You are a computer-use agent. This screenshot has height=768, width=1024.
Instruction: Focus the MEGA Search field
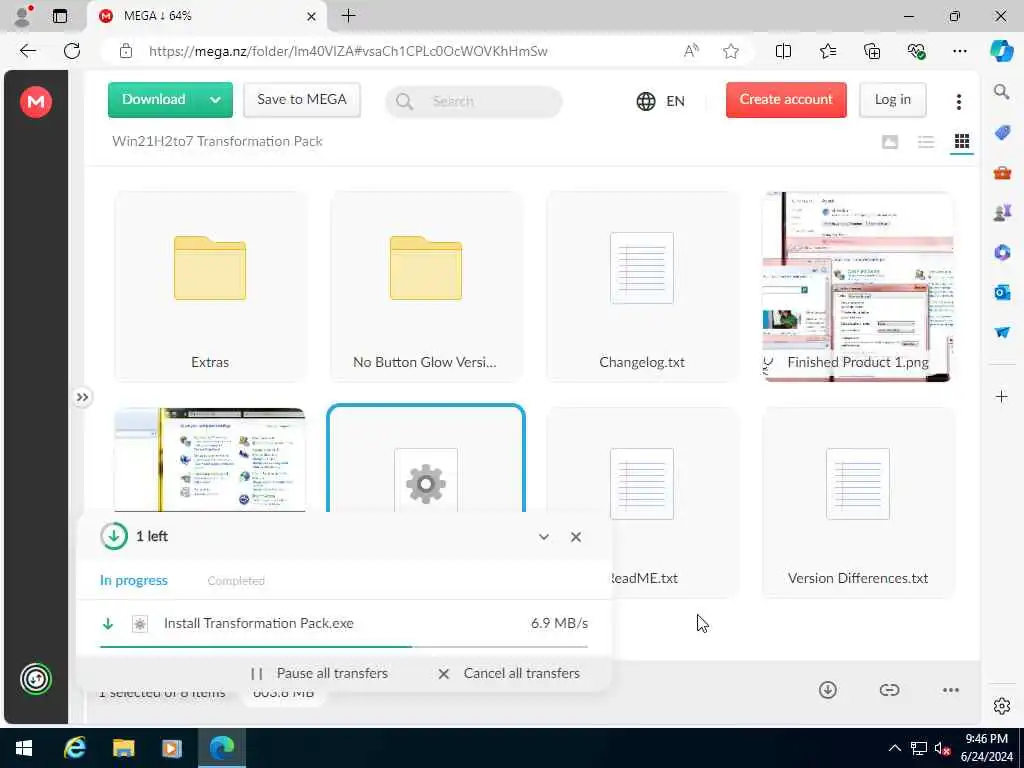click(473, 101)
